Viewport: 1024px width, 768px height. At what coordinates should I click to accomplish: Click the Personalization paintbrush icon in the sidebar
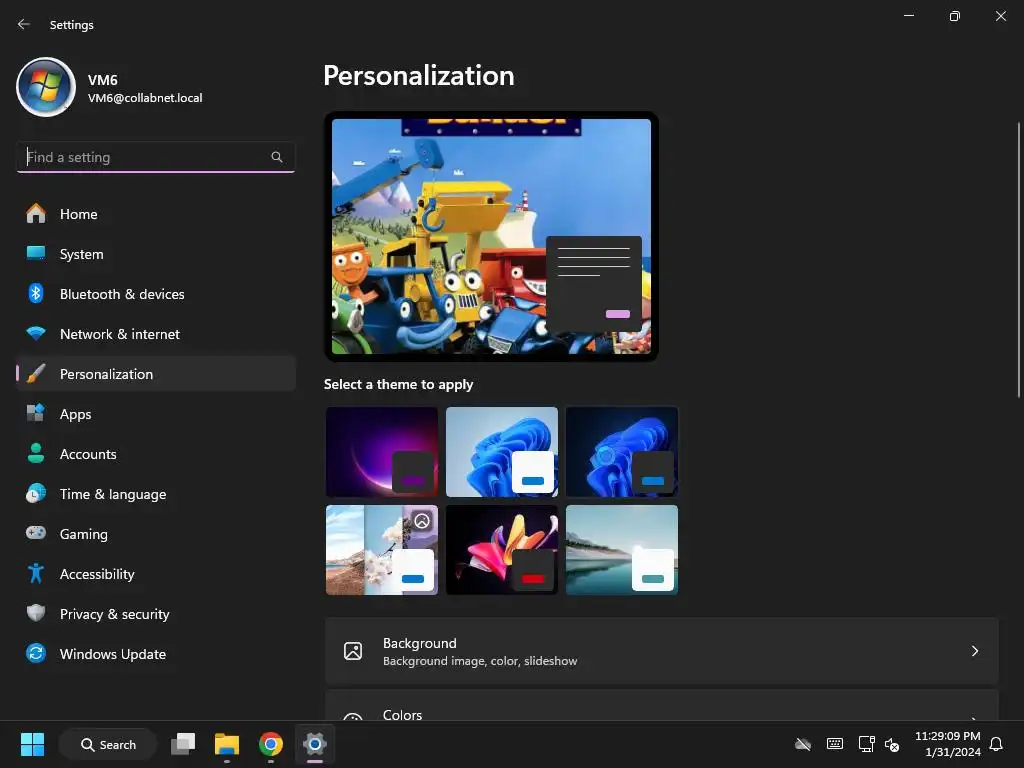36,374
